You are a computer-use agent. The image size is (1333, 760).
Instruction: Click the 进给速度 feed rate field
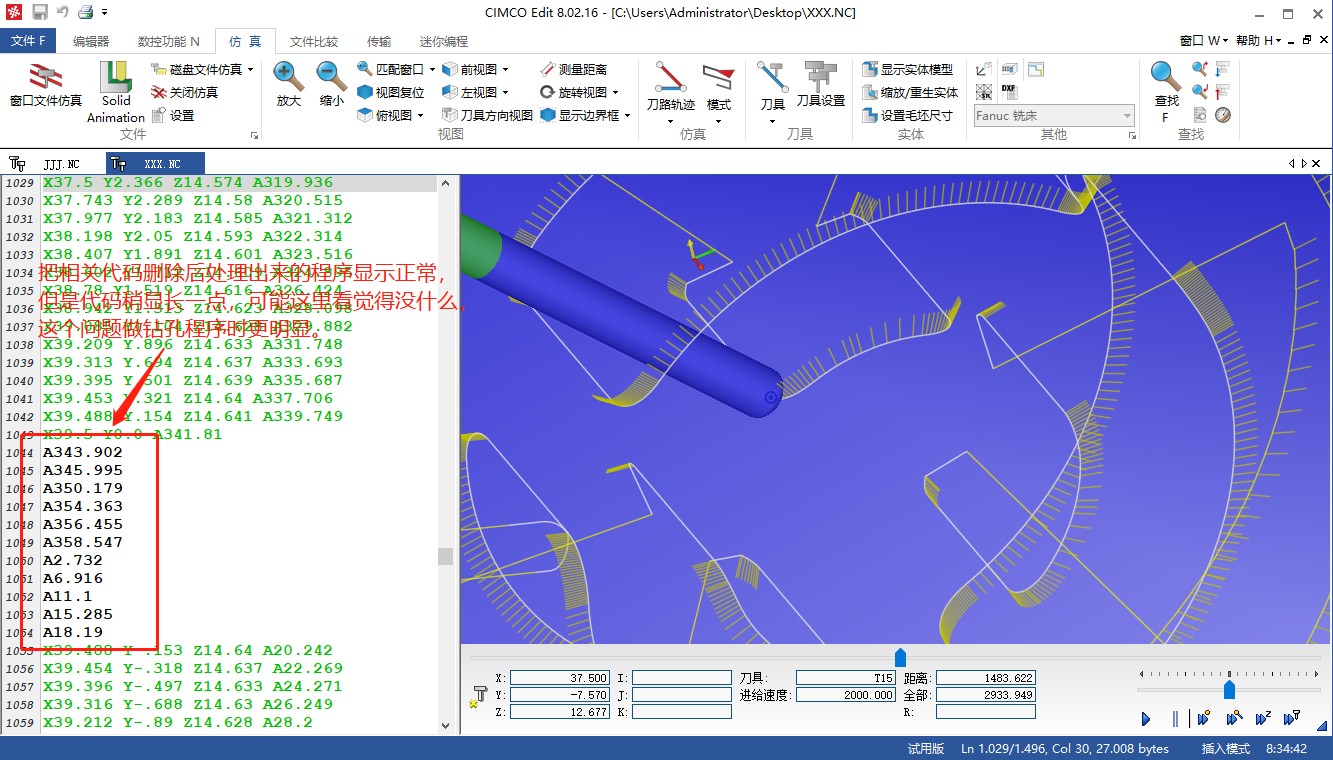[845, 695]
